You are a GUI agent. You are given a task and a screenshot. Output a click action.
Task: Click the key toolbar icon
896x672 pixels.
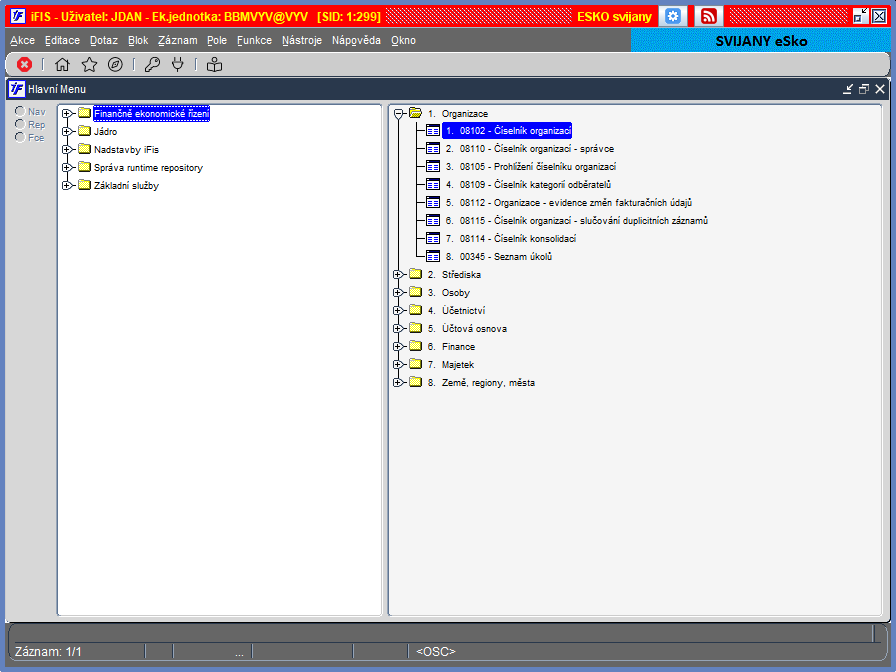[x=152, y=65]
